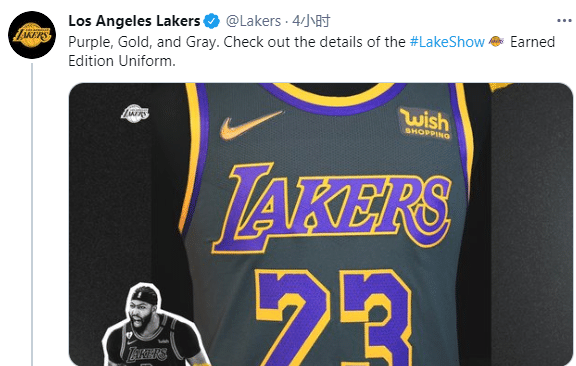Screen dimensions: 576x366
Task: Open the Lakers profile avatar
Action: 32,35
